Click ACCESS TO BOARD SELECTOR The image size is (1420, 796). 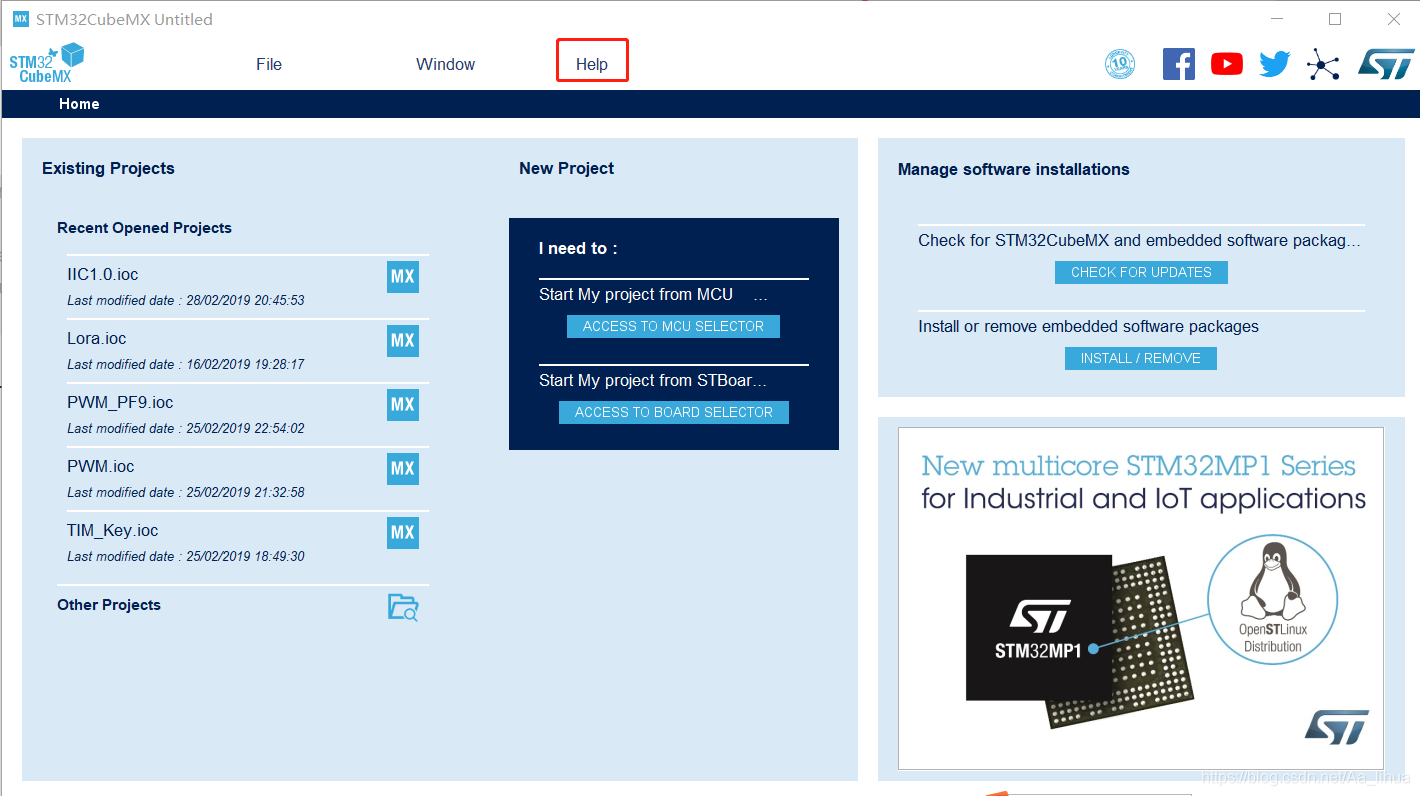coord(673,412)
